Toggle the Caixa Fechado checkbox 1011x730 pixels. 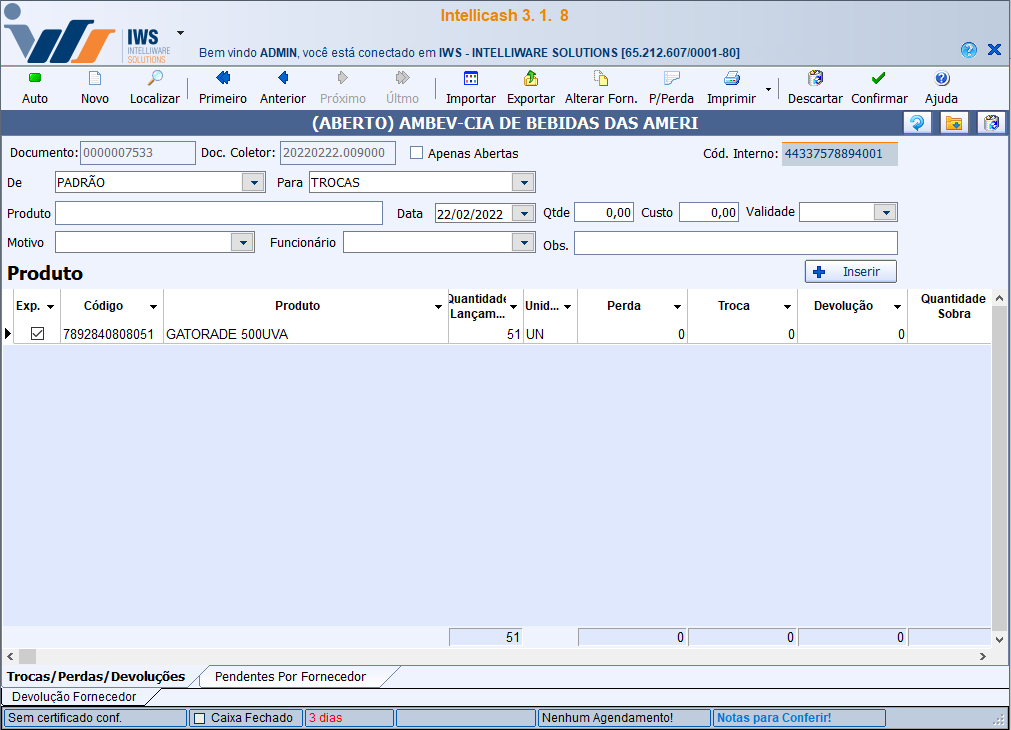pyautogui.click(x=199, y=718)
